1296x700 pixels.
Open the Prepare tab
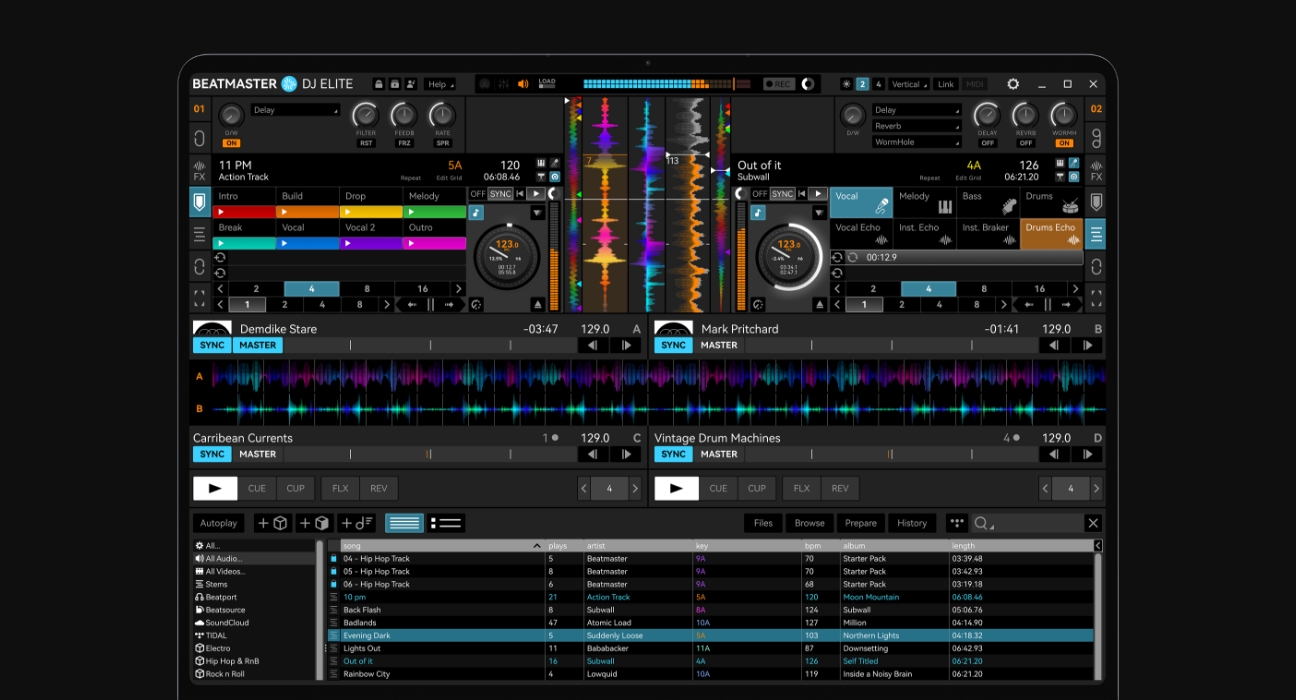860,523
